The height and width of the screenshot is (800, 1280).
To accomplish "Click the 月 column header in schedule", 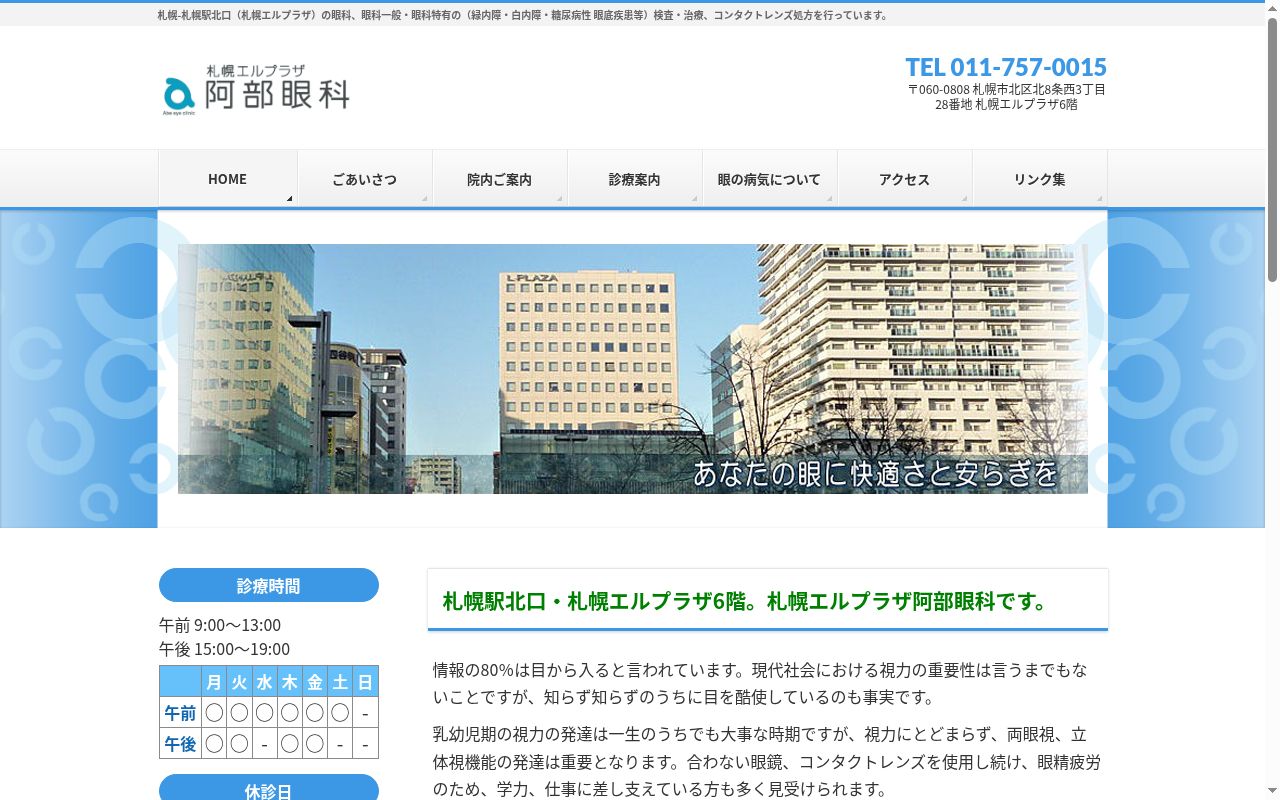I will (214, 682).
